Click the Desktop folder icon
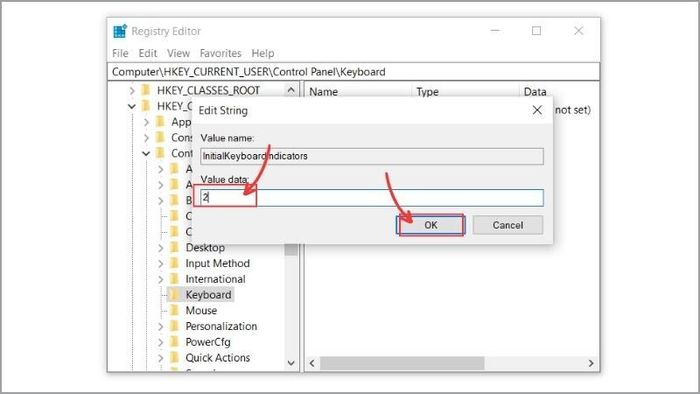The height and width of the screenshot is (394, 700). tap(175, 248)
